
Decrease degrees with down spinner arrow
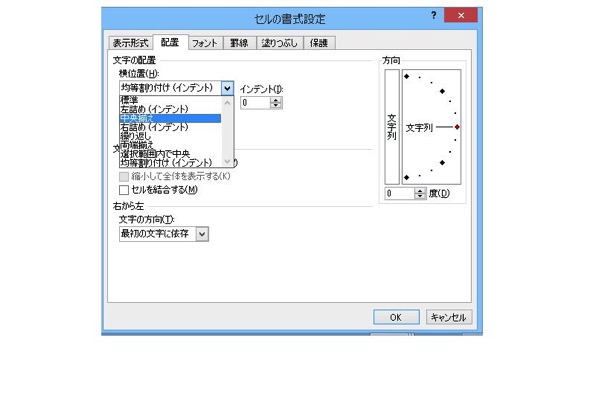pos(420,196)
